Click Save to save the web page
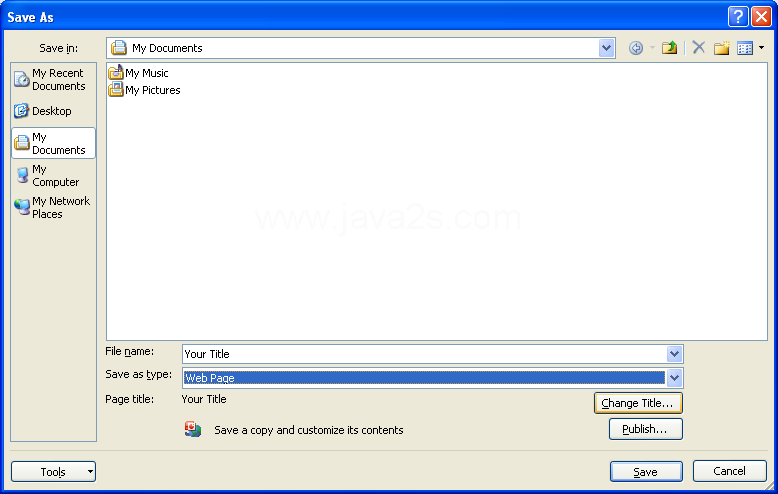This screenshot has width=778, height=494. click(646, 472)
